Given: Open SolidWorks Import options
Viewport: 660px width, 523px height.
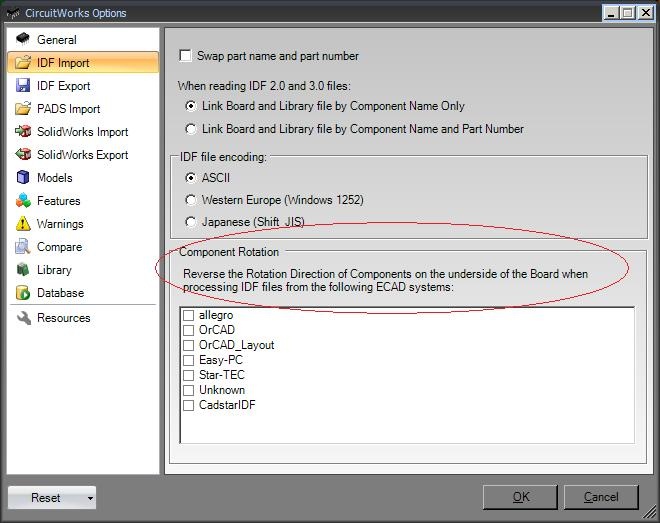Looking at the screenshot, I should (x=83, y=131).
